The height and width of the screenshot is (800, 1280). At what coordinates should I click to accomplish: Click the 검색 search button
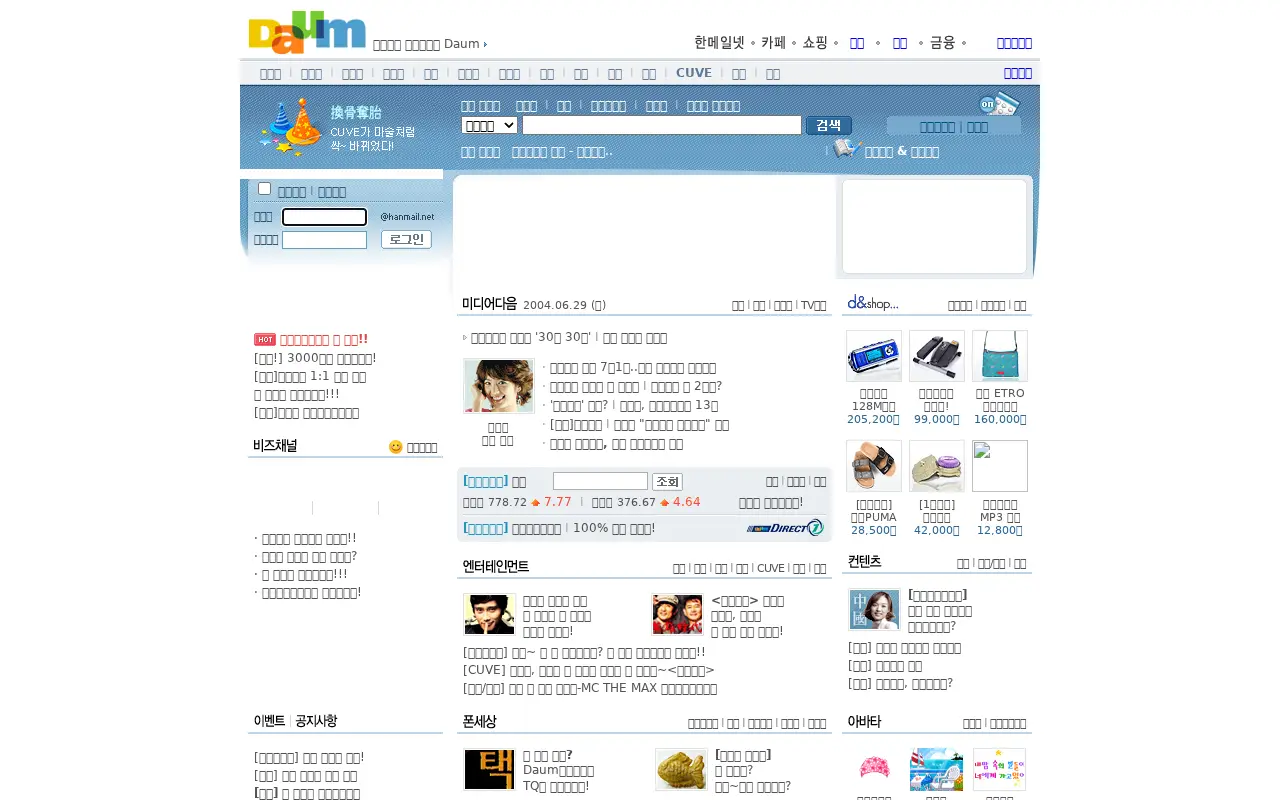(x=829, y=125)
